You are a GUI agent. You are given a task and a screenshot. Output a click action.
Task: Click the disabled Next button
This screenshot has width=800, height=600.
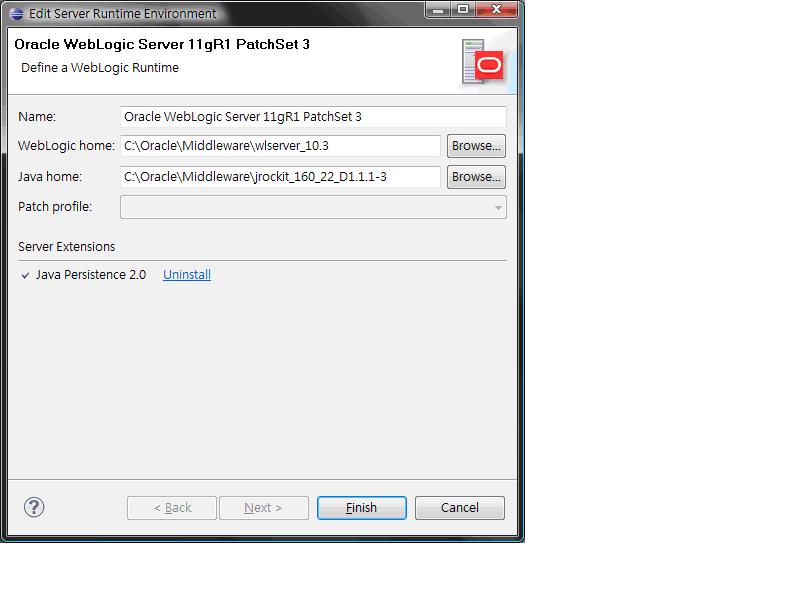pos(264,508)
